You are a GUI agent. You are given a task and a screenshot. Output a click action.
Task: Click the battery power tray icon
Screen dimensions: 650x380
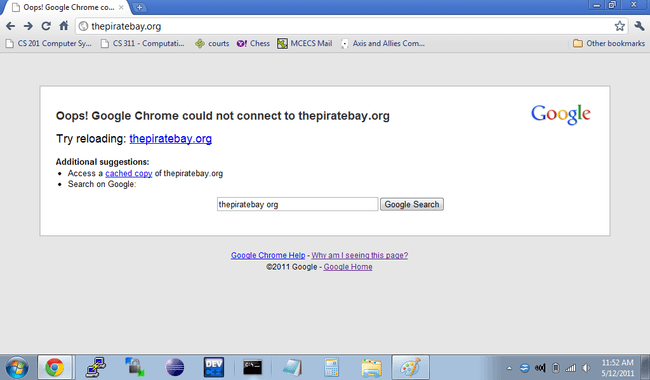pyautogui.click(x=555, y=368)
